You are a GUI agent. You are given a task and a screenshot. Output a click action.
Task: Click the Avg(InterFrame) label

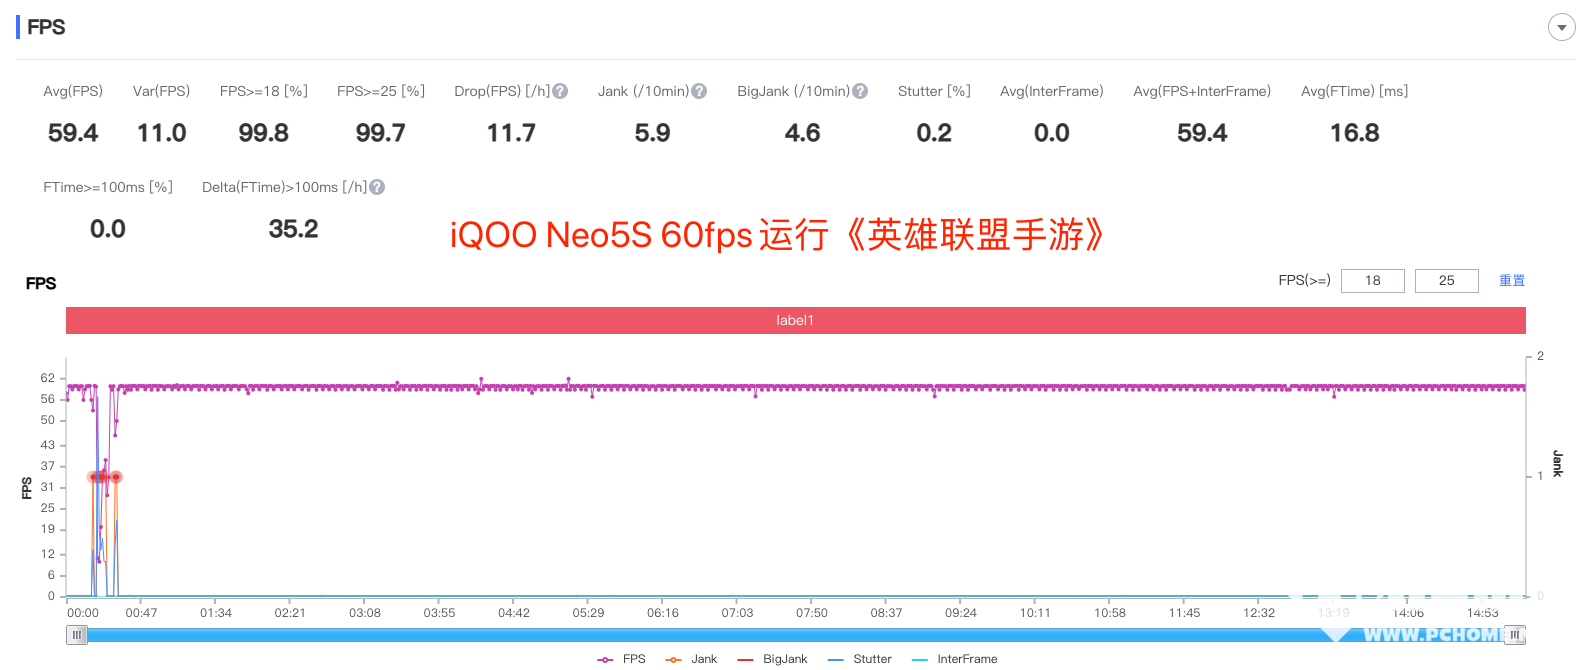(x=1052, y=91)
